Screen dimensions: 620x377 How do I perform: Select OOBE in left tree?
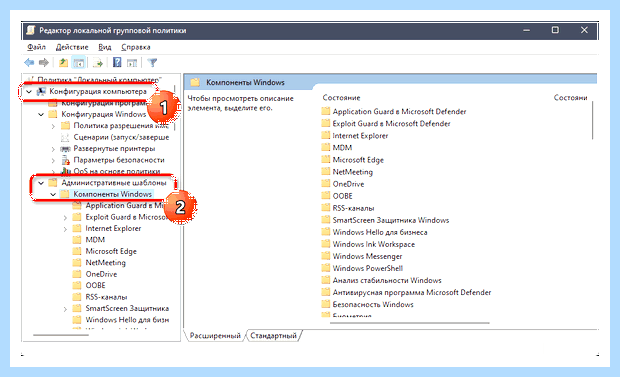[95, 285]
